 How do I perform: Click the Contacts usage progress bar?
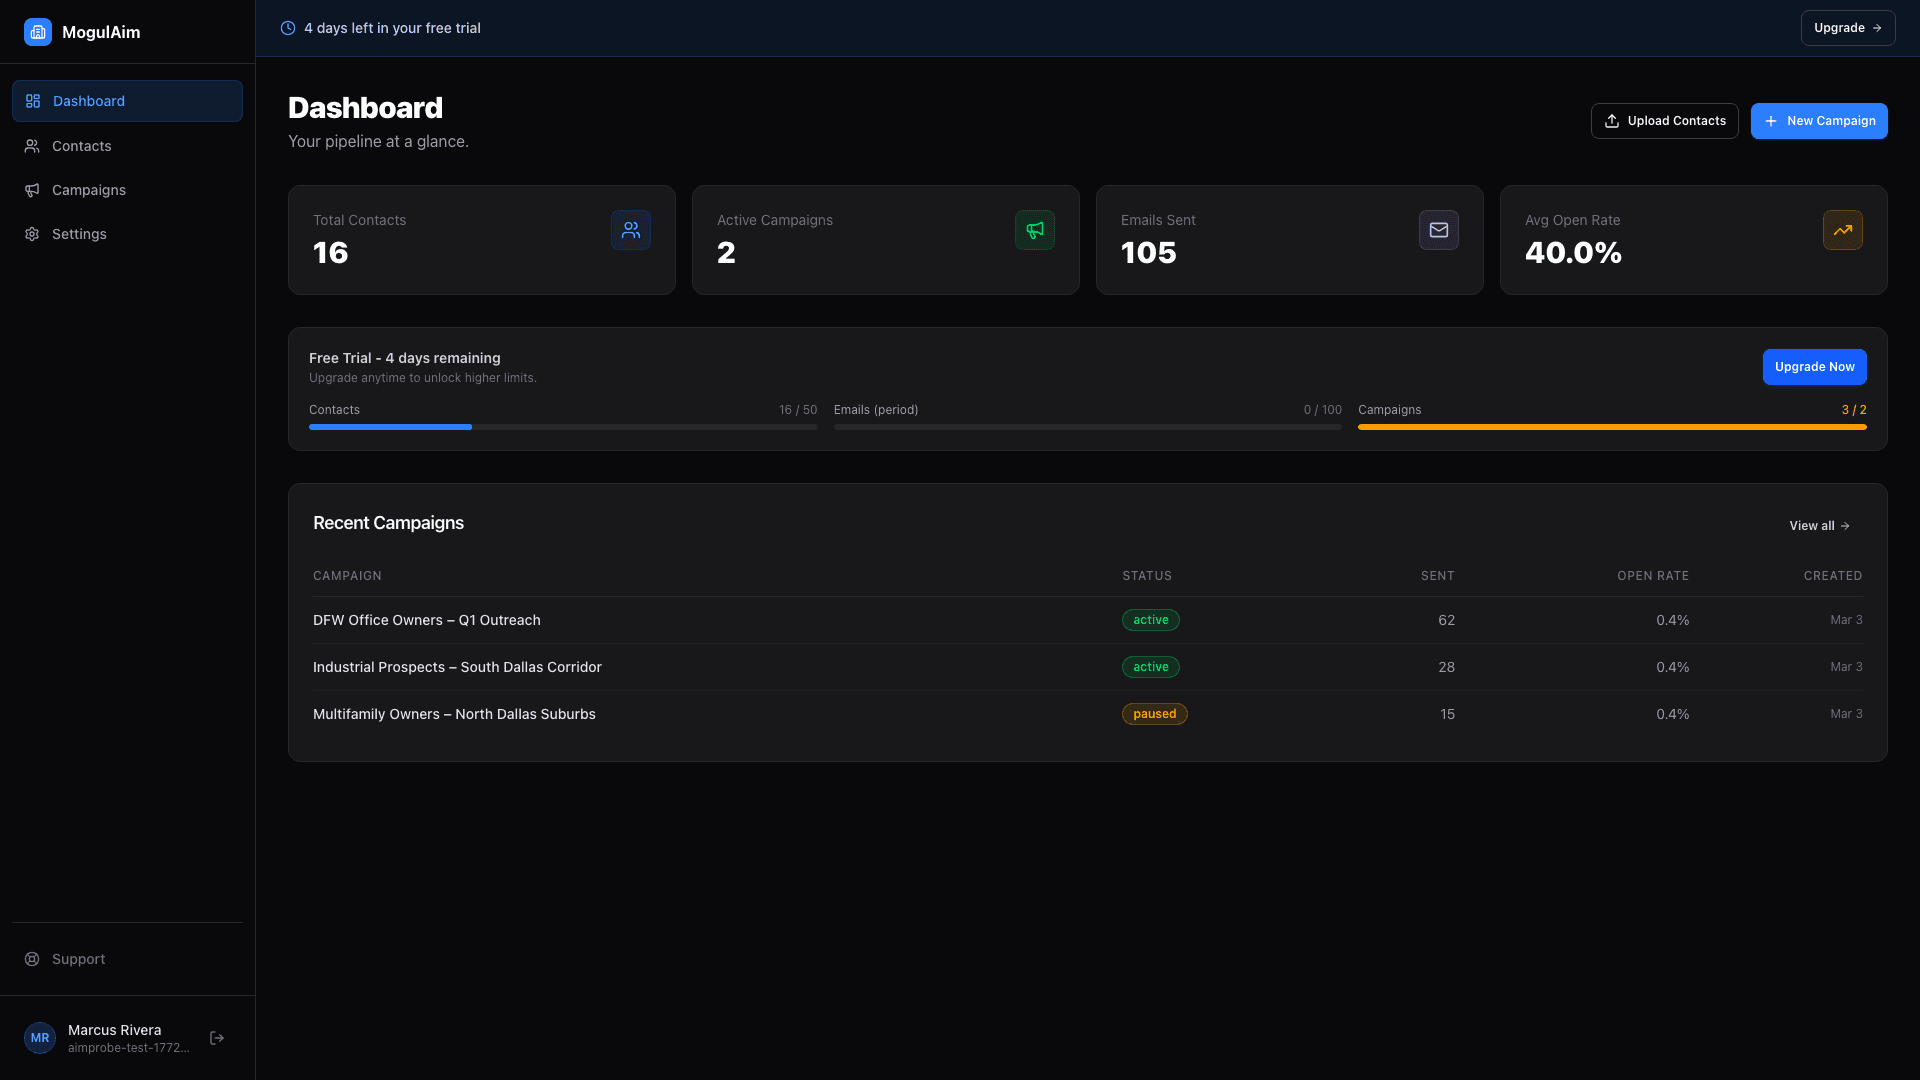tap(562, 427)
